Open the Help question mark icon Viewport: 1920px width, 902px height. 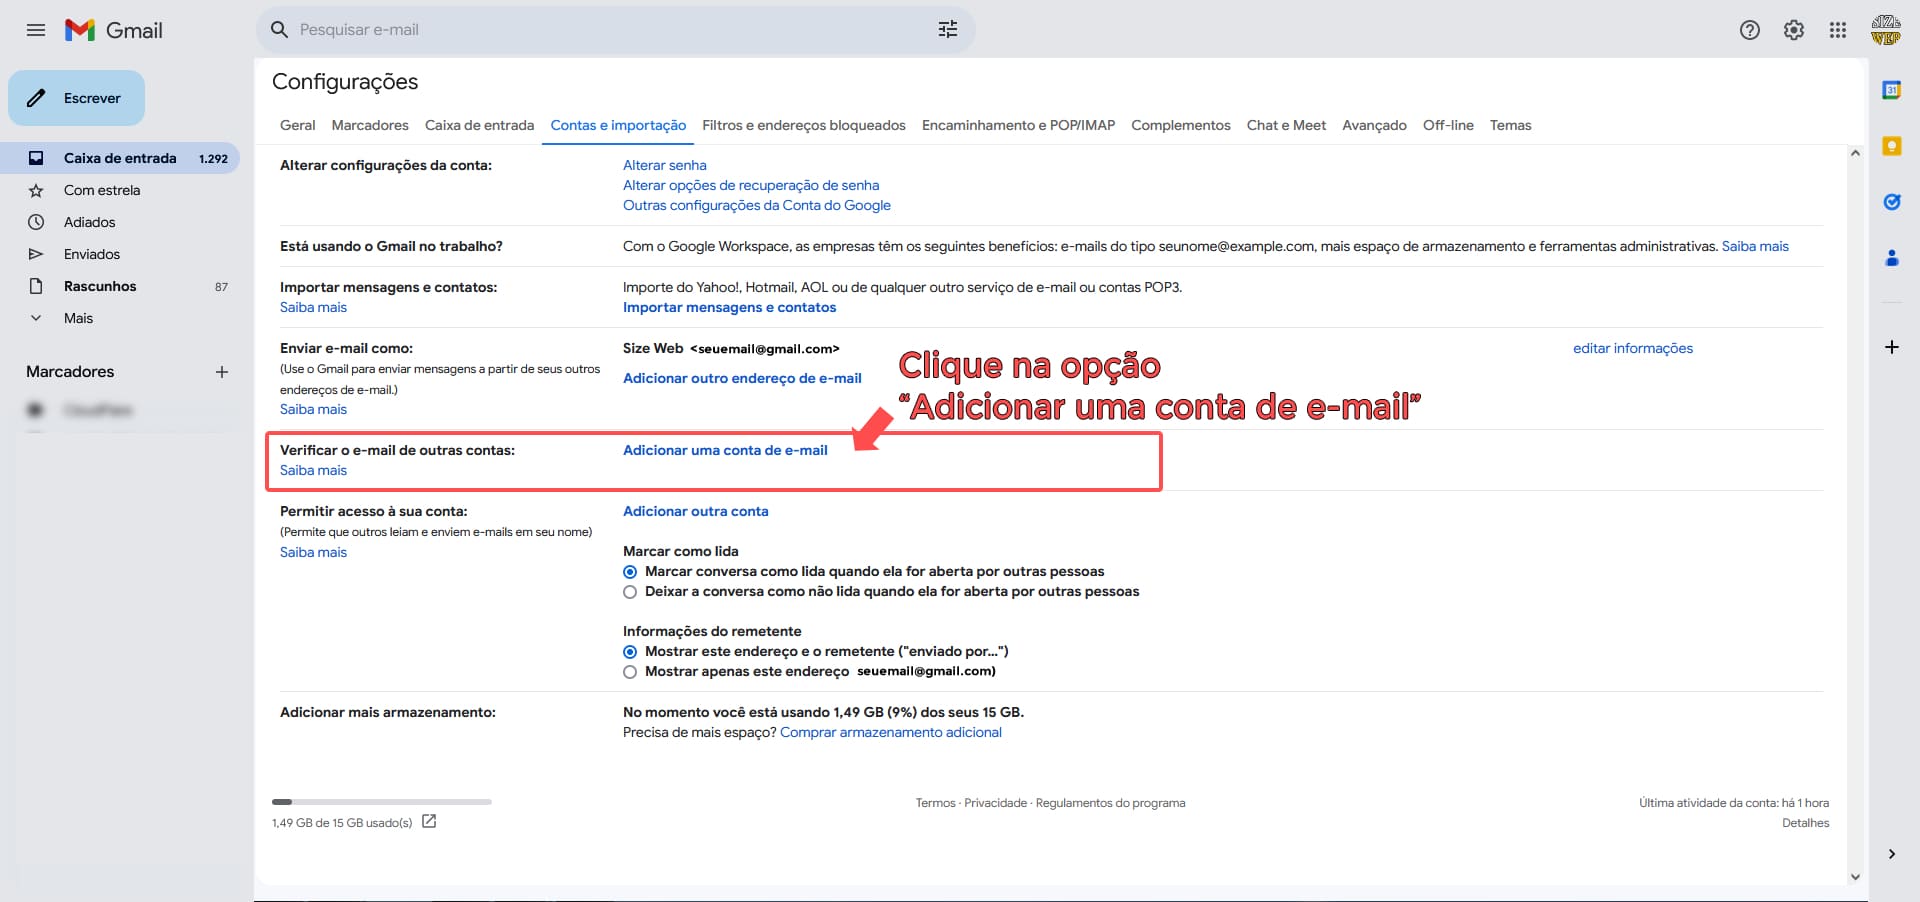point(1749,30)
